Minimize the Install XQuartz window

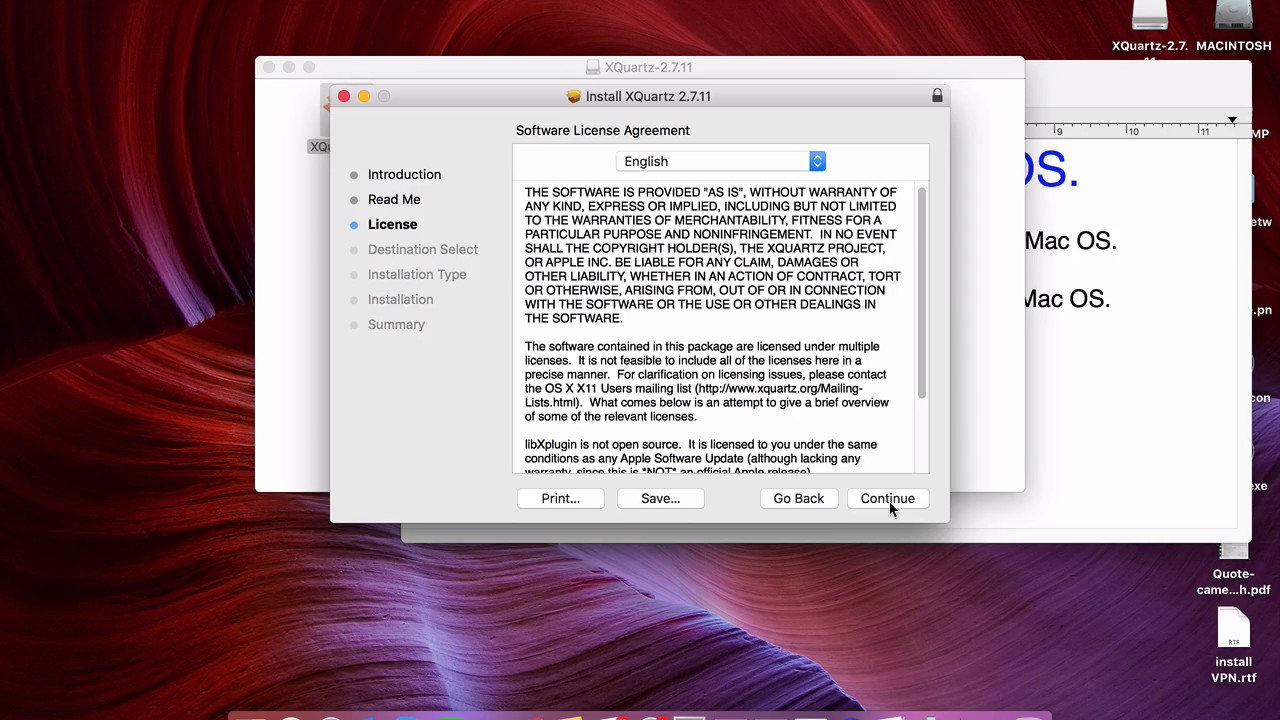[364, 96]
